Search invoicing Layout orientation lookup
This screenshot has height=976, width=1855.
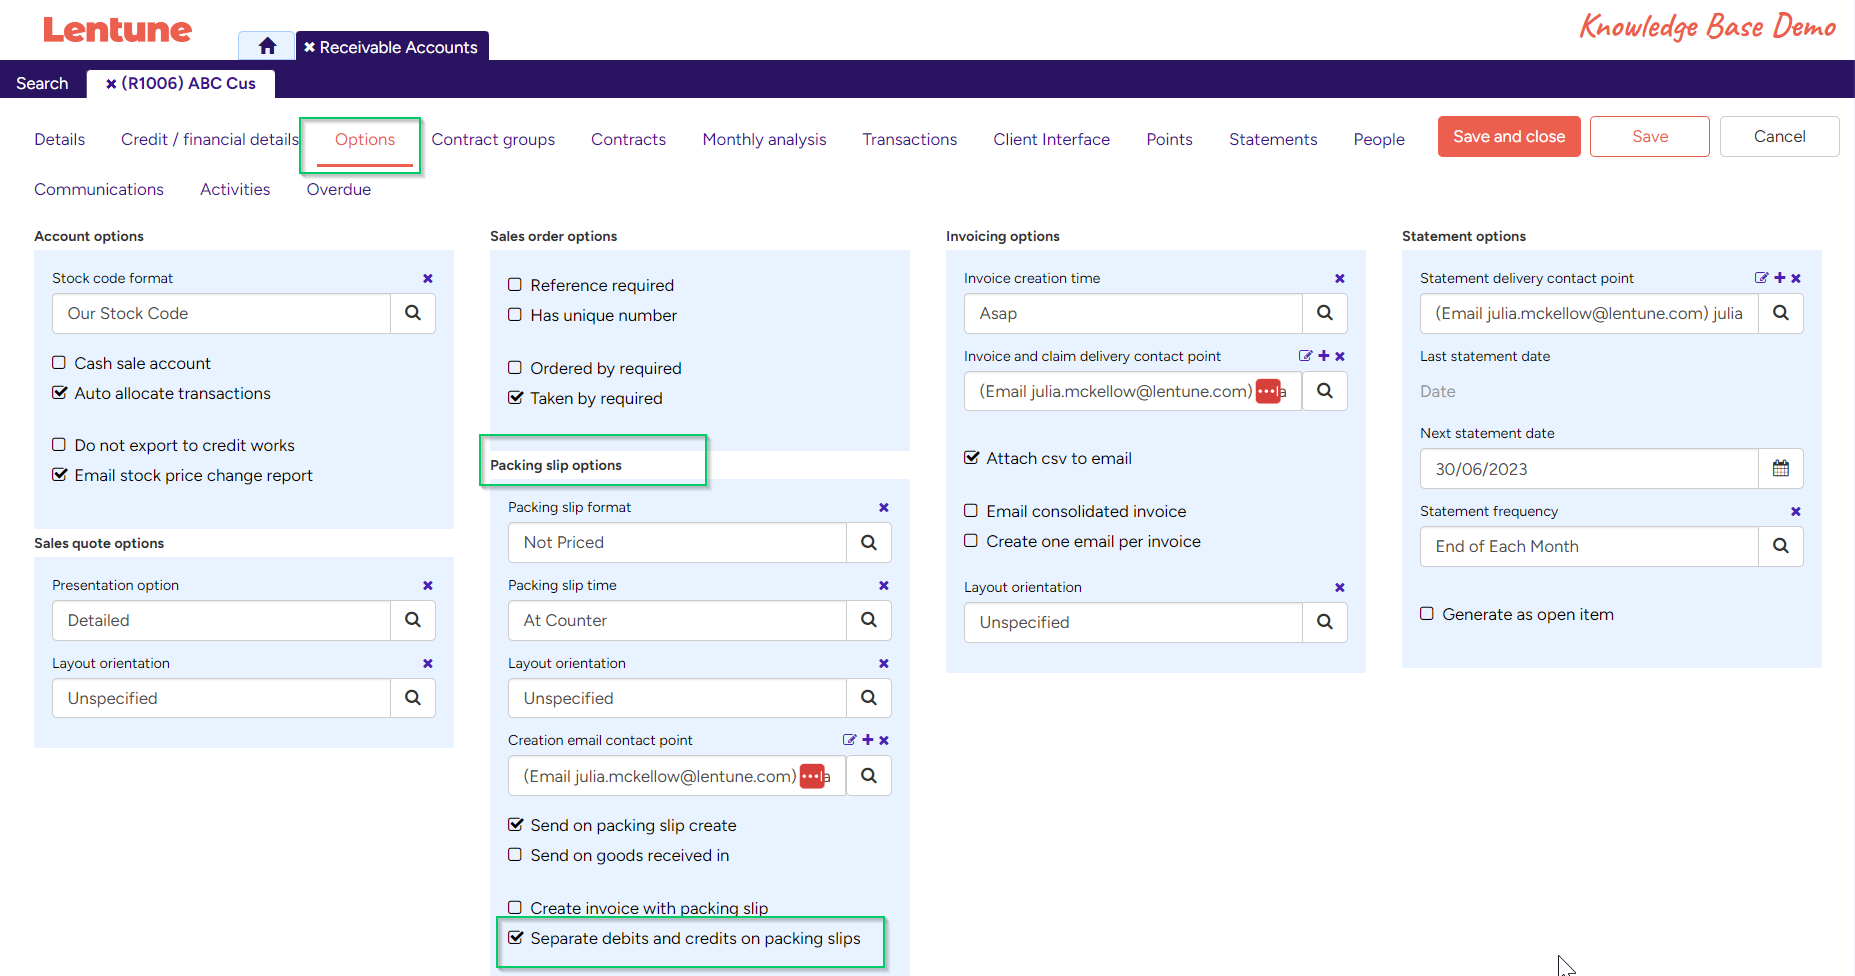(1325, 622)
